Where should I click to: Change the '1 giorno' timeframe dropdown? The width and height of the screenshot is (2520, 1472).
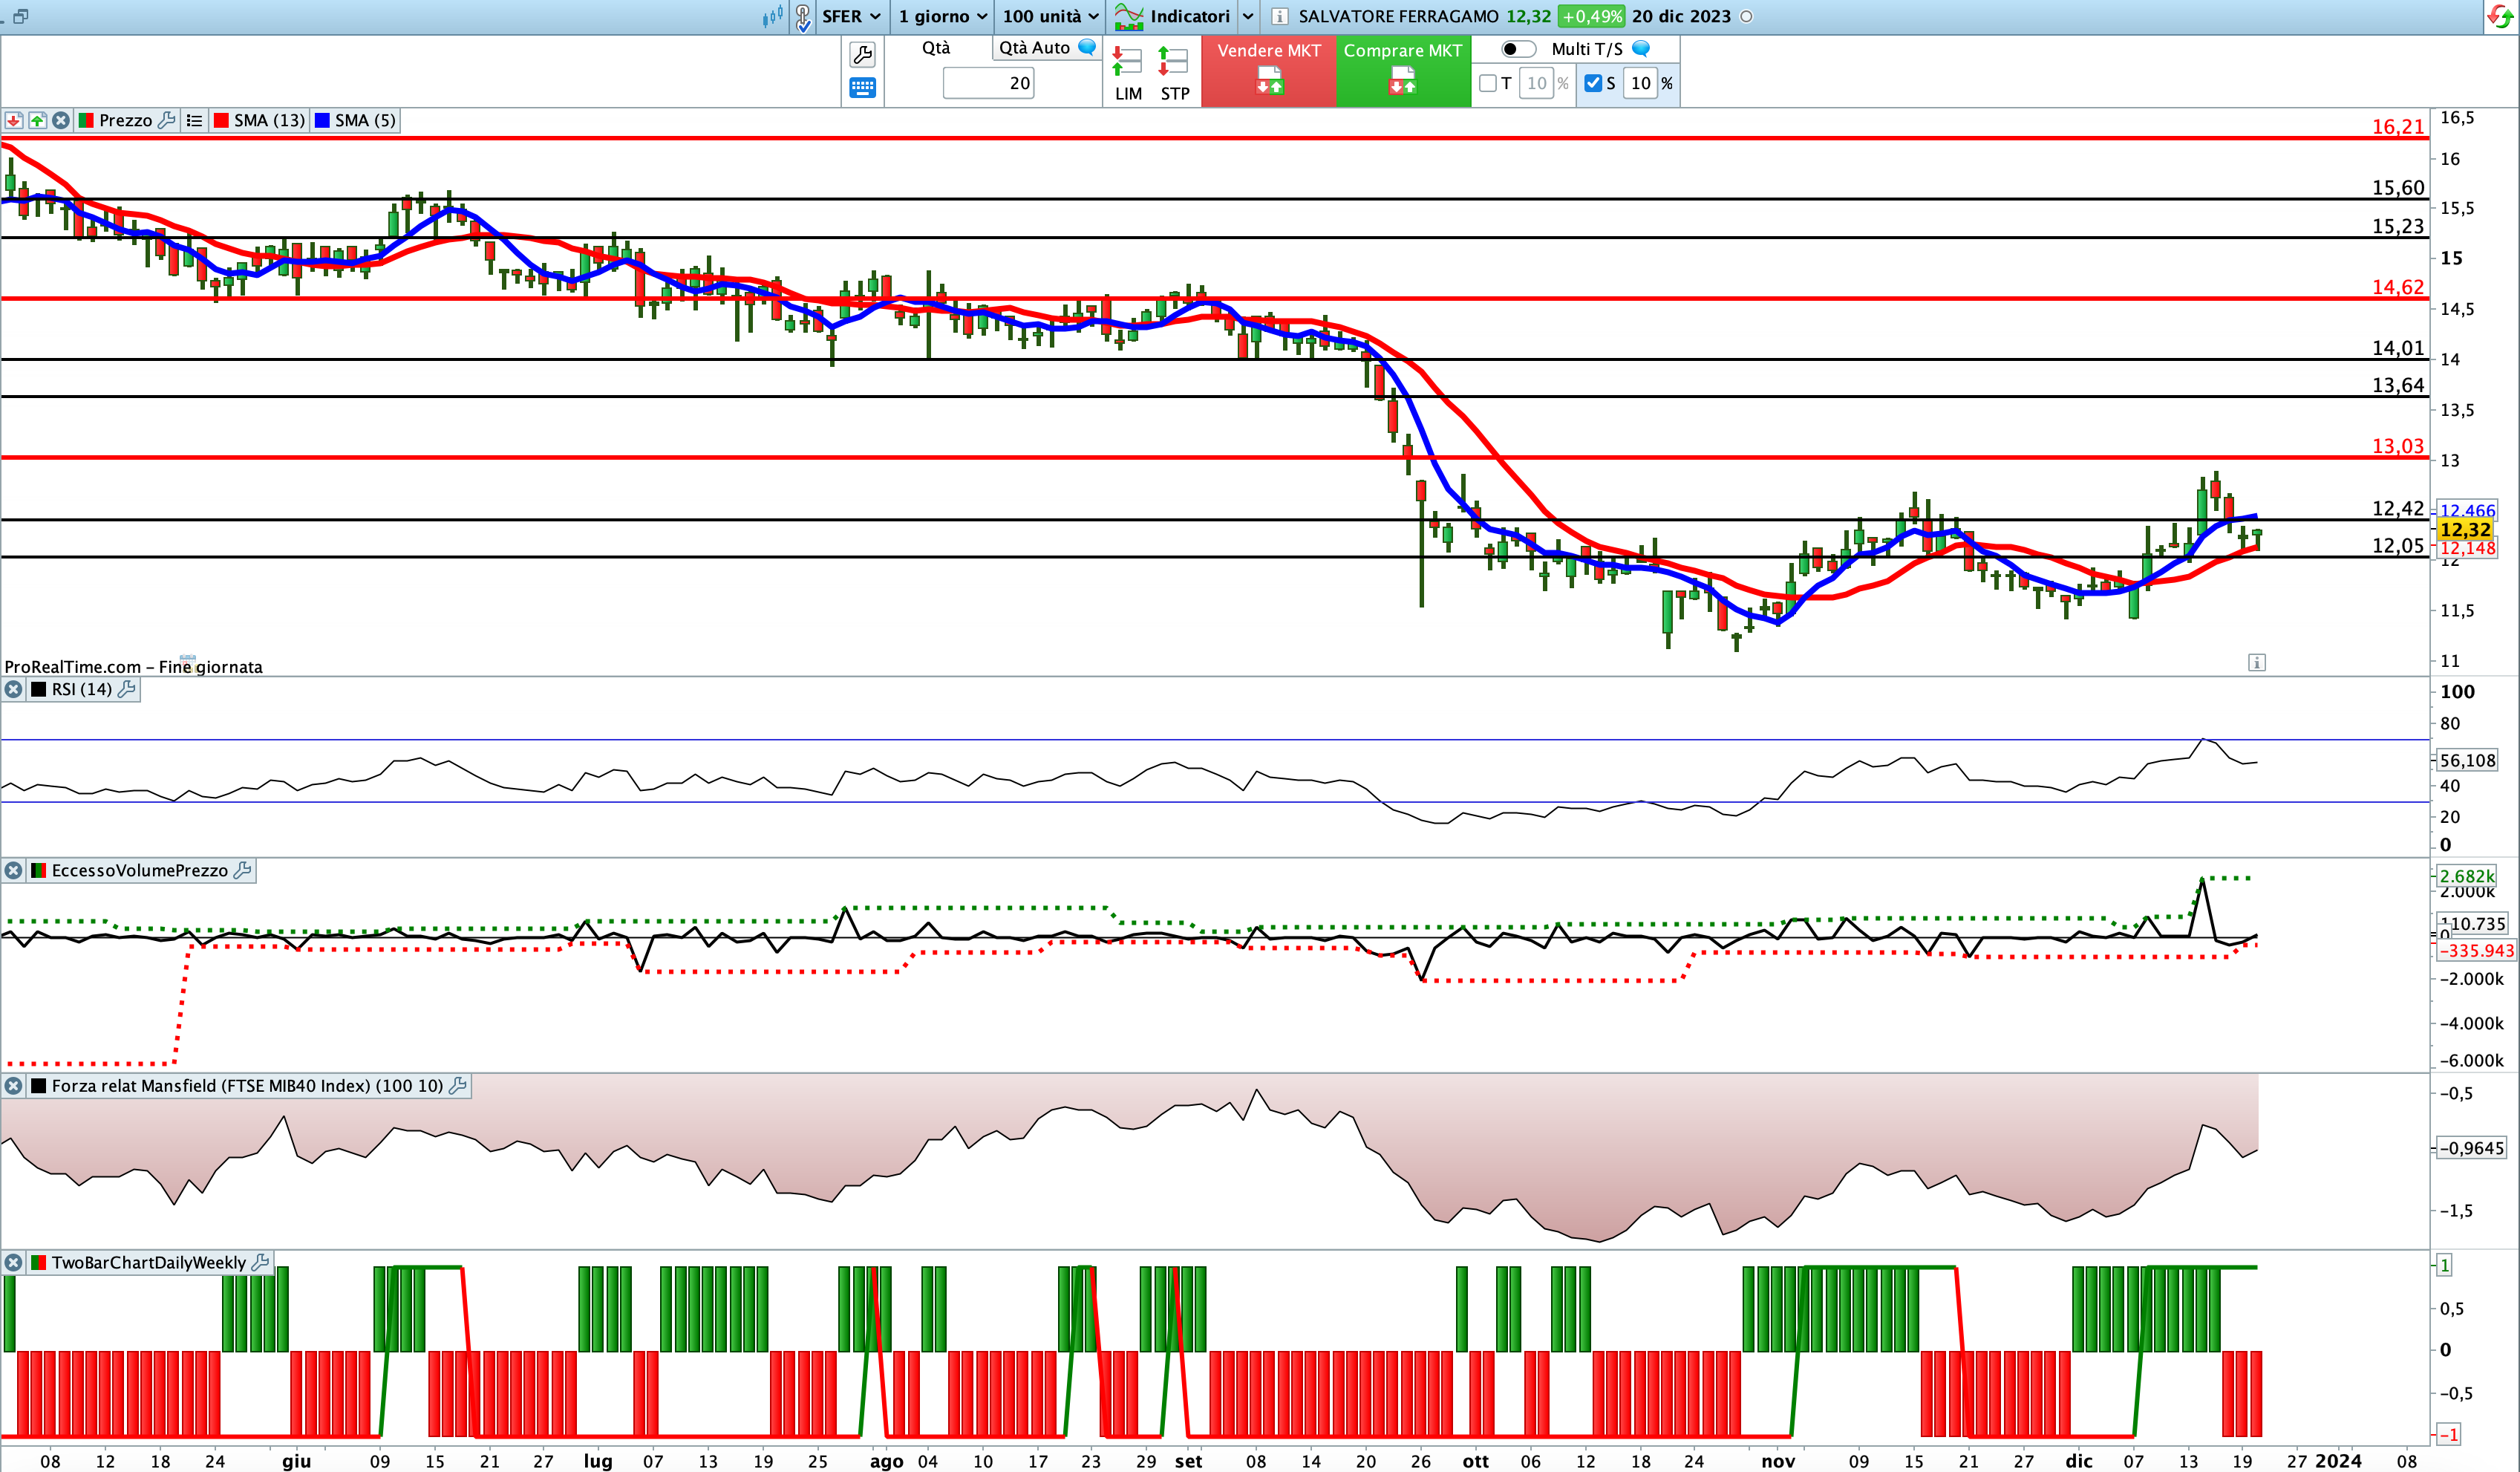coord(942,16)
